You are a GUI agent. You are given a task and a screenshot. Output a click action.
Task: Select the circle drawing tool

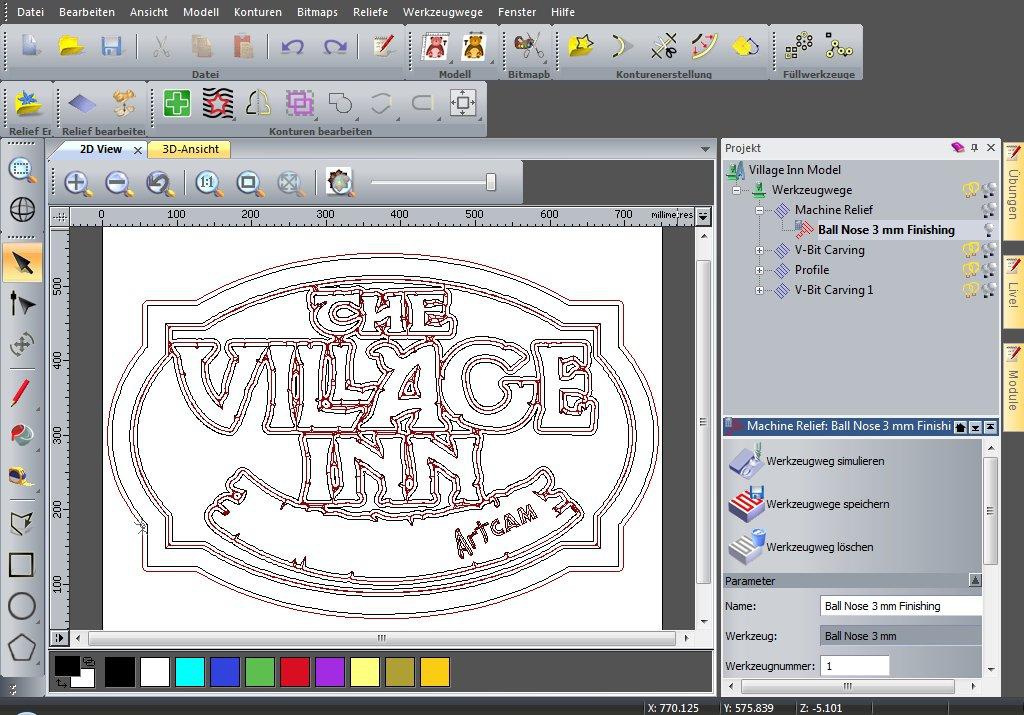coord(21,606)
